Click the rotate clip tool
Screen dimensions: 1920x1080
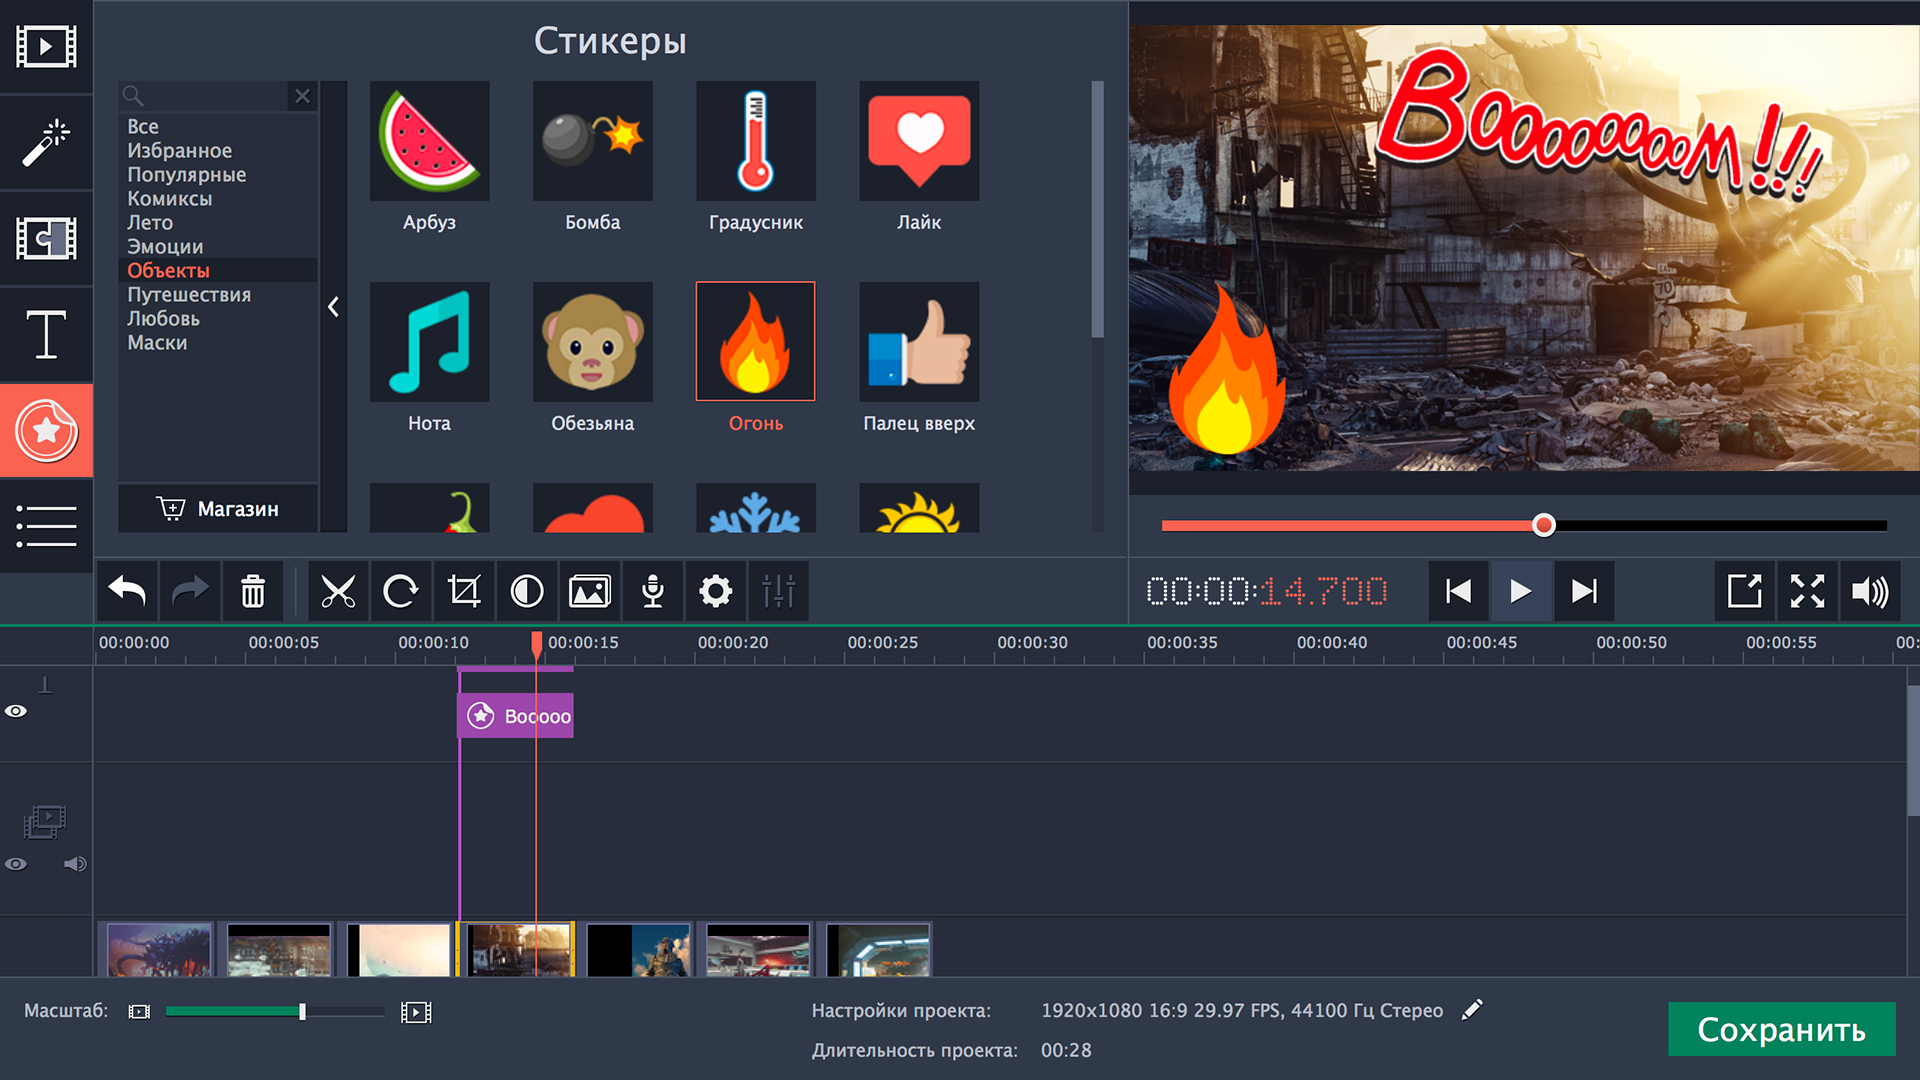(x=400, y=592)
